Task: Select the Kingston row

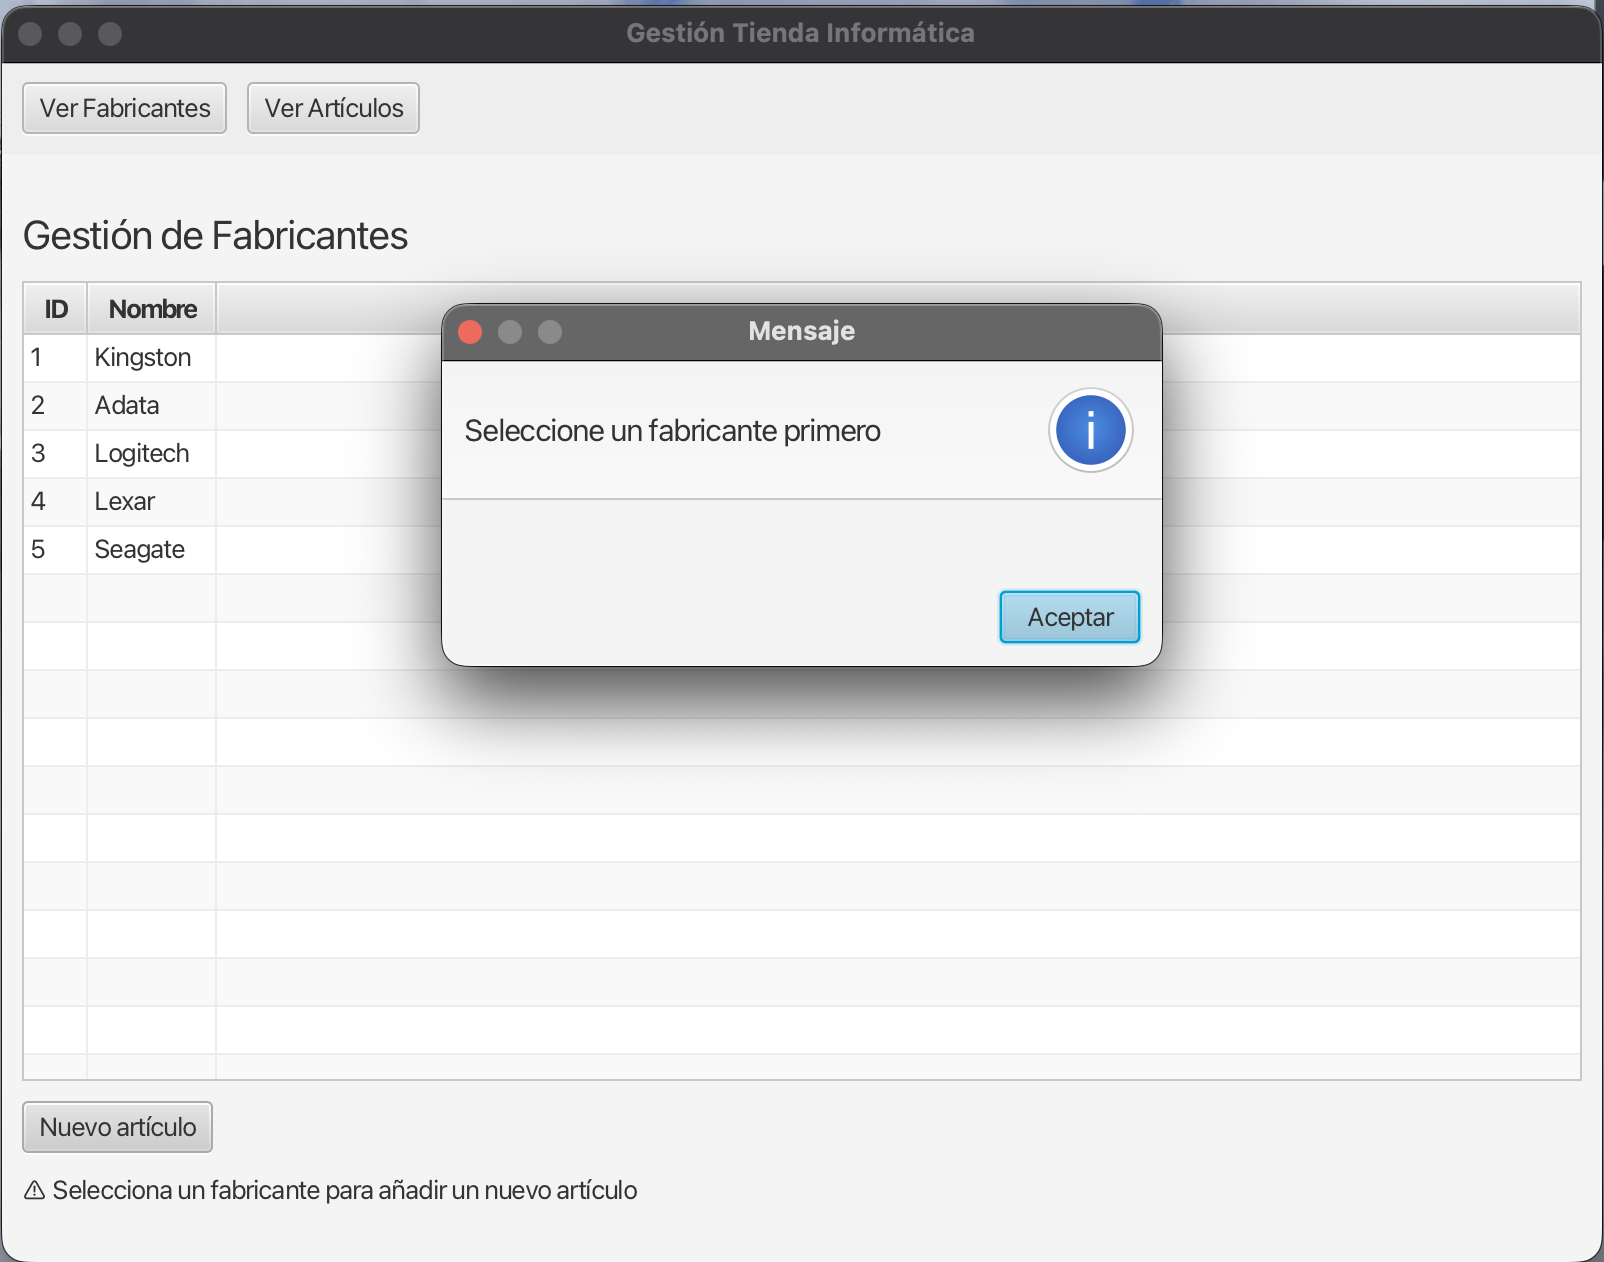Action: coord(802,358)
